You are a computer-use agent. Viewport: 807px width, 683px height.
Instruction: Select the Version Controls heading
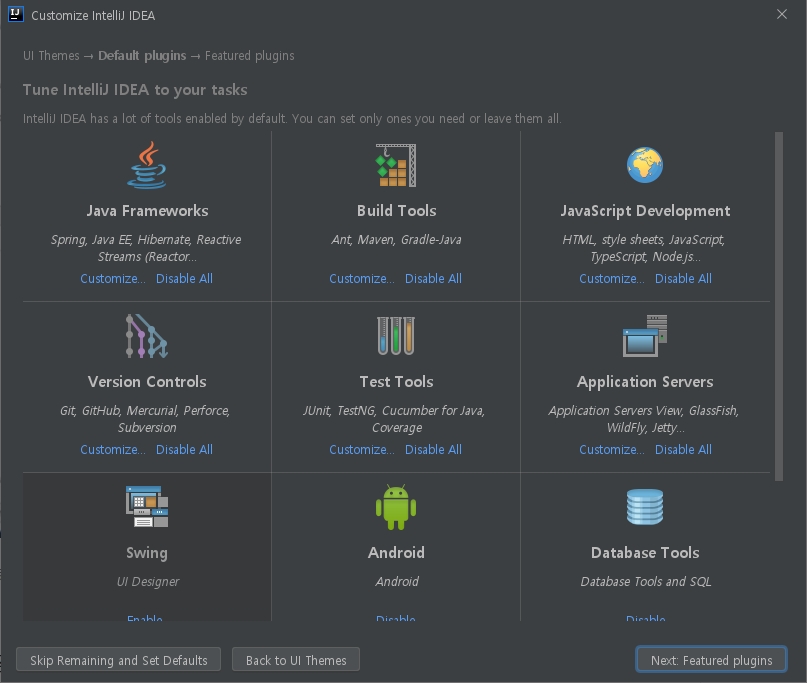point(147,381)
